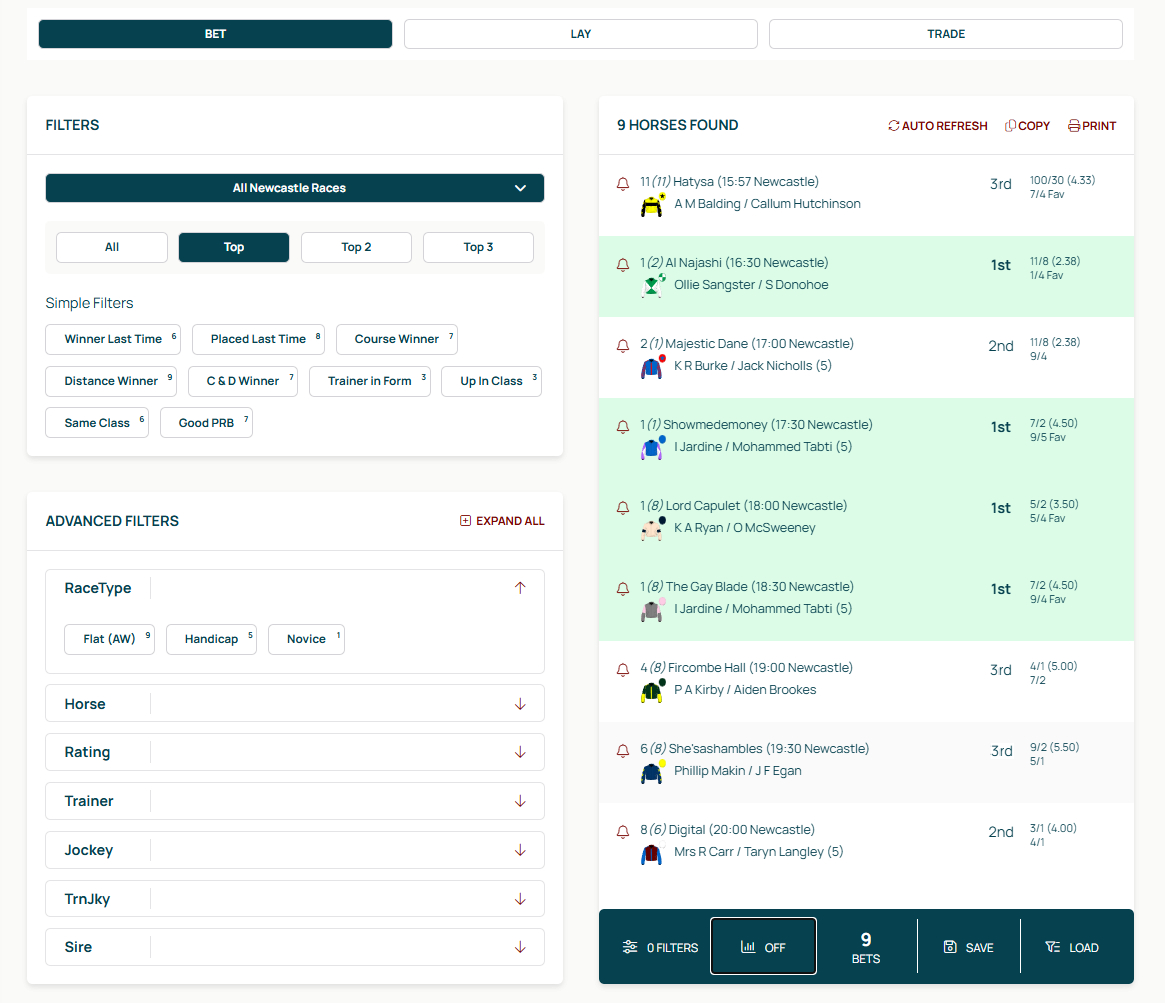The image size is (1165, 1003).
Task: Select the Top 3 filter option
Action: point(478,247)
